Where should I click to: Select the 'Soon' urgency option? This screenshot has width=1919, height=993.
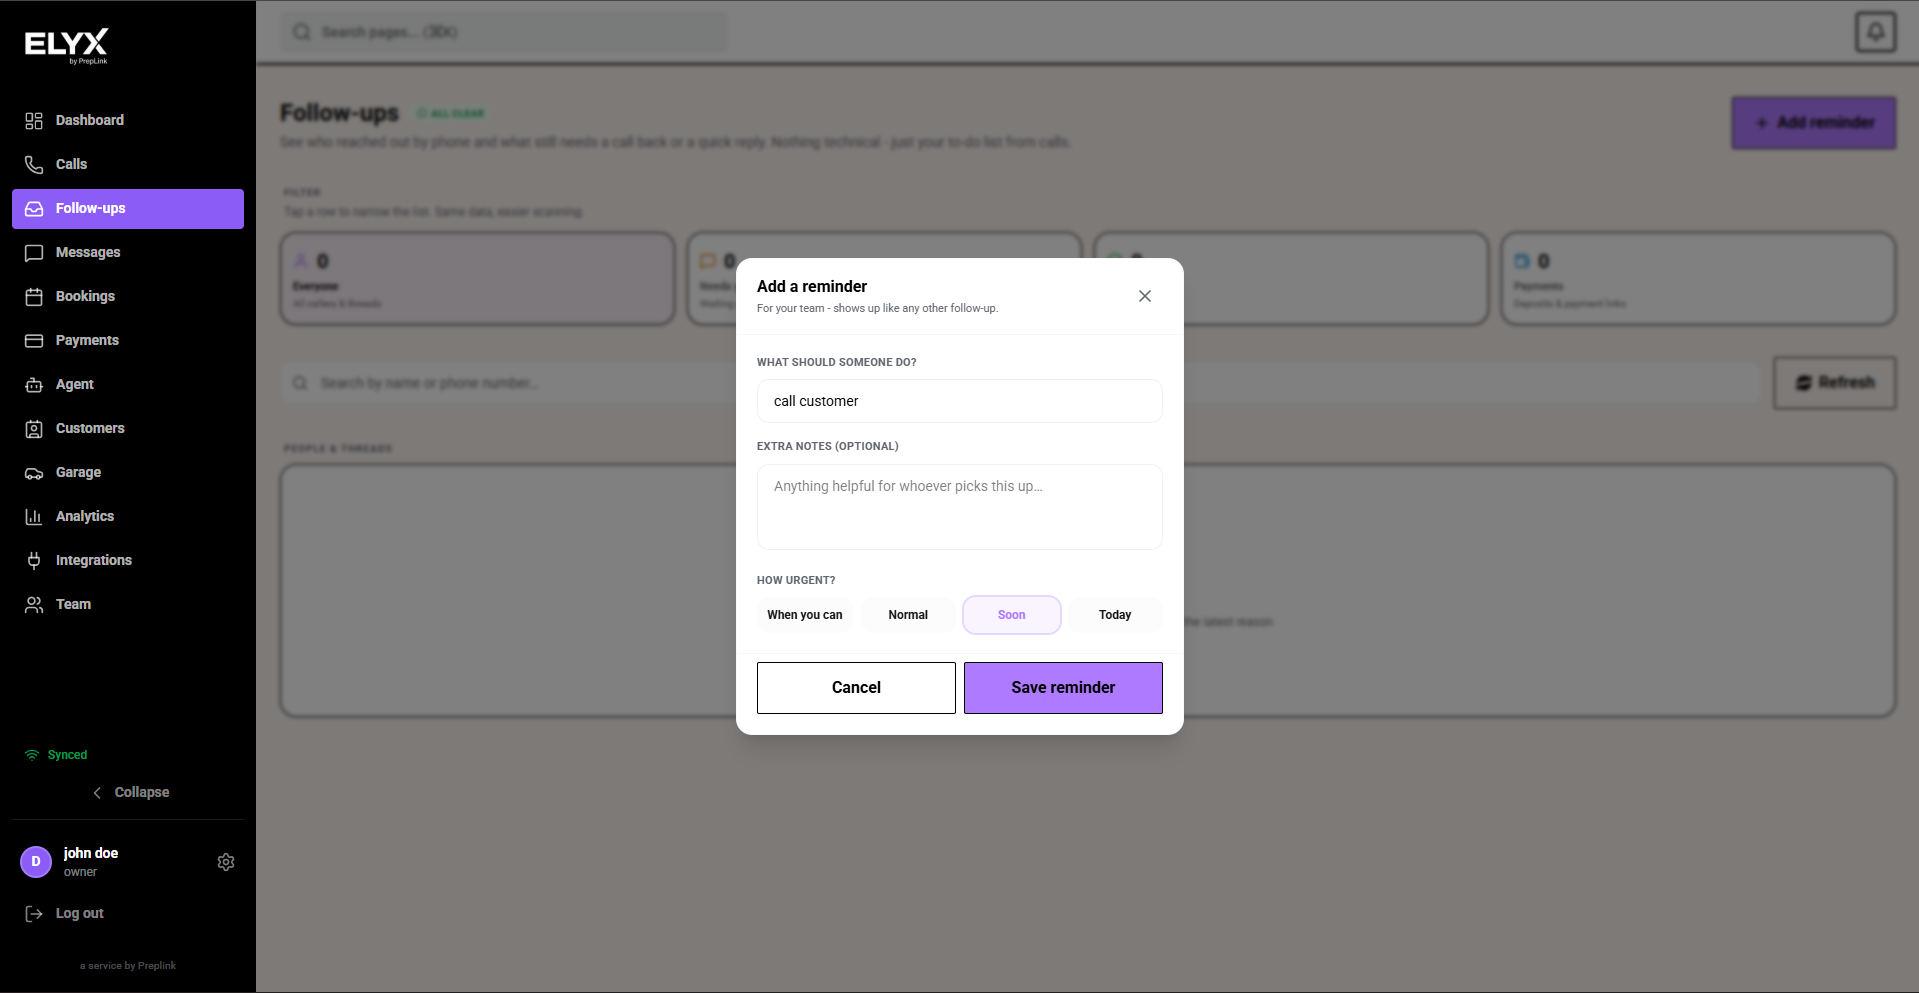click(1012, 615)
